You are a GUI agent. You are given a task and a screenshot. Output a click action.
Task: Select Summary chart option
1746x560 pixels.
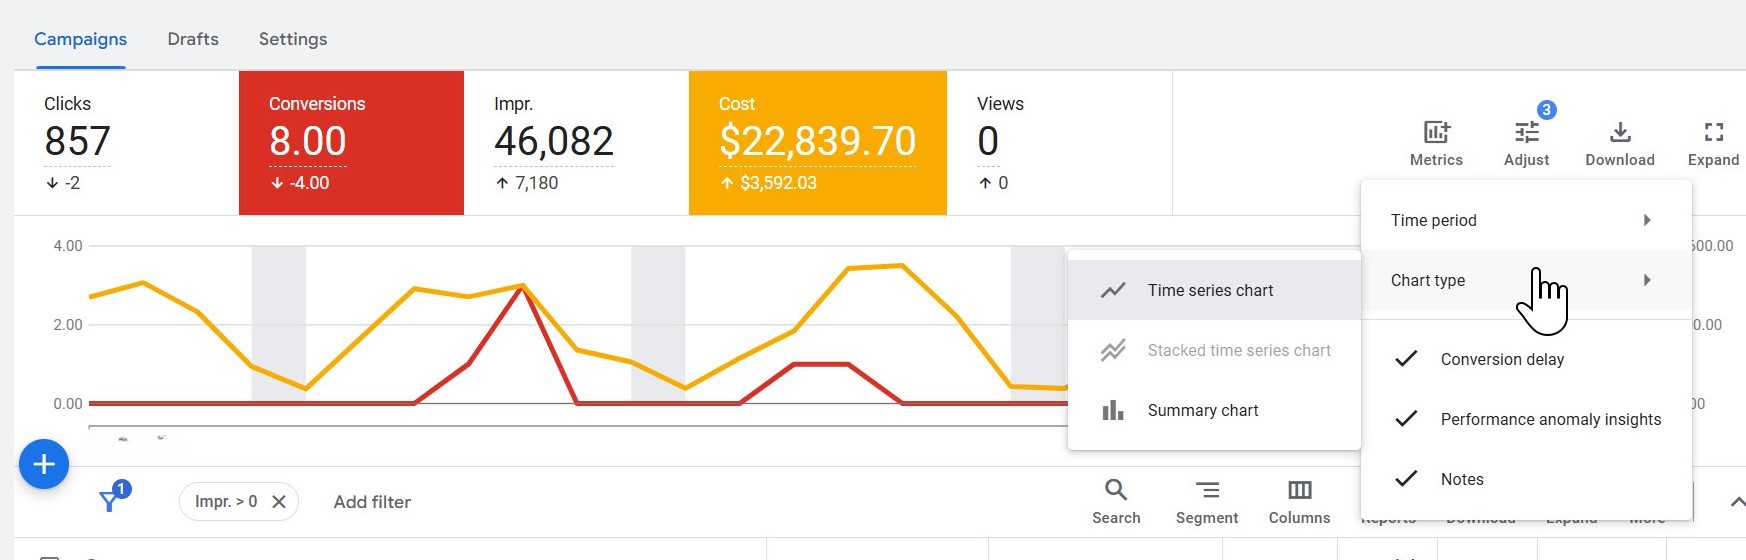(x=1203, y=410)
